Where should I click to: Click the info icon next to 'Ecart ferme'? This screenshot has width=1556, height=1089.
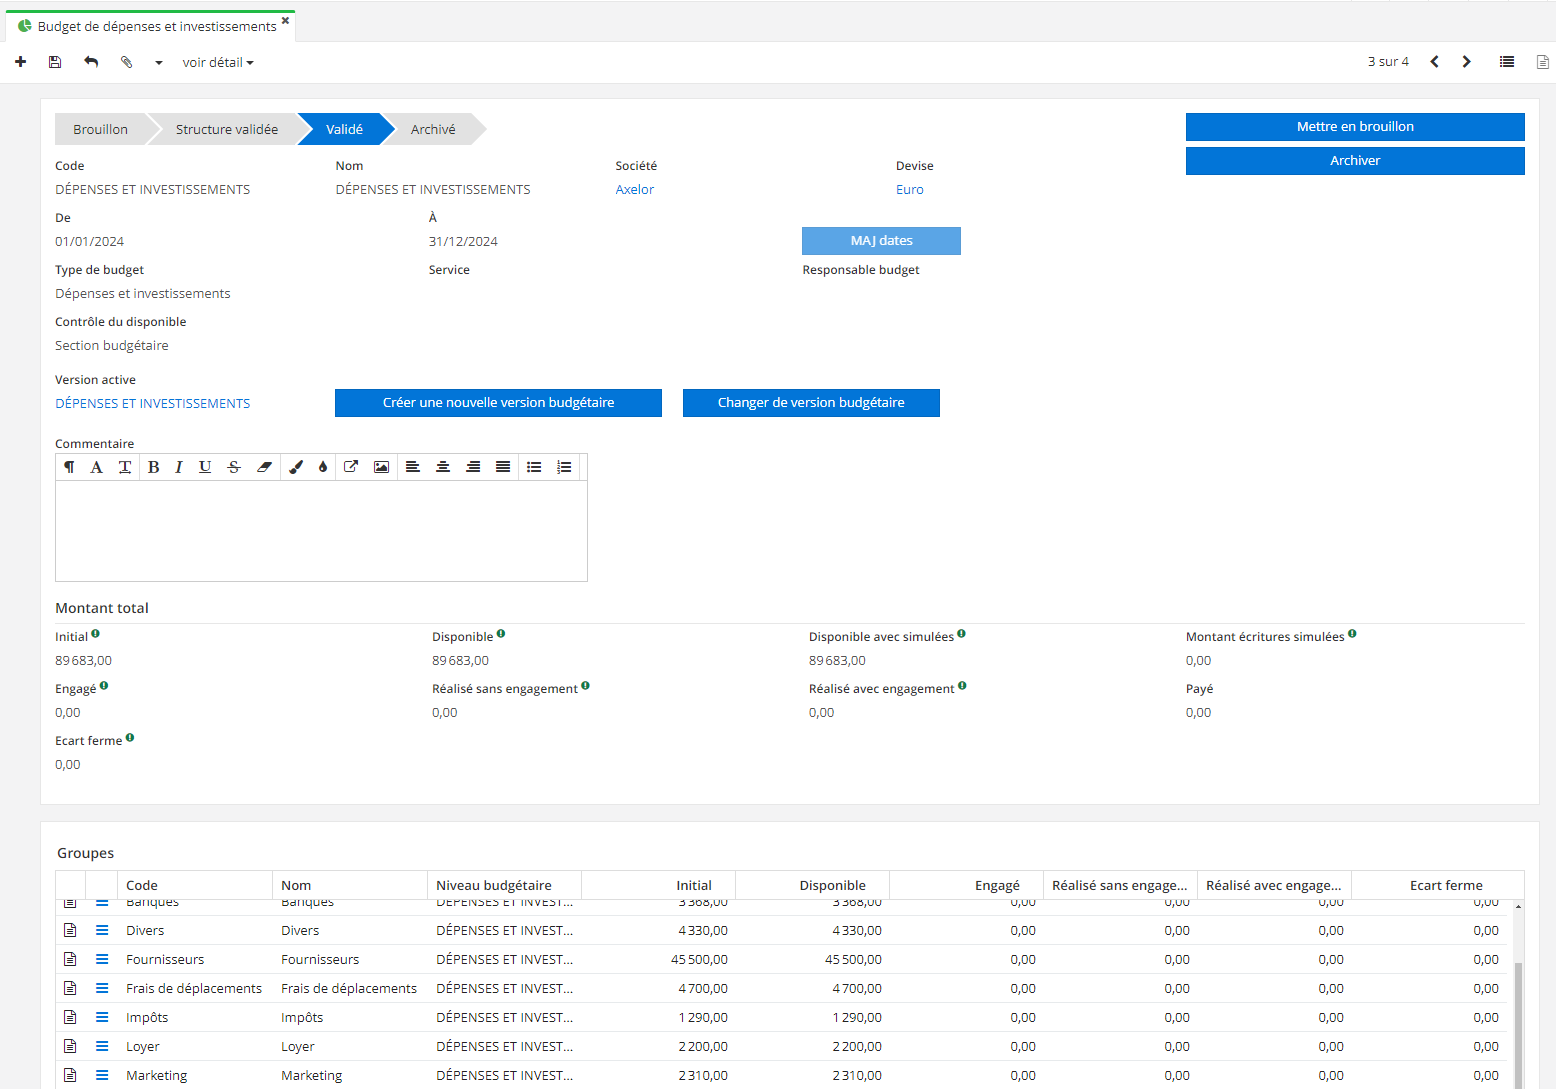130,738
